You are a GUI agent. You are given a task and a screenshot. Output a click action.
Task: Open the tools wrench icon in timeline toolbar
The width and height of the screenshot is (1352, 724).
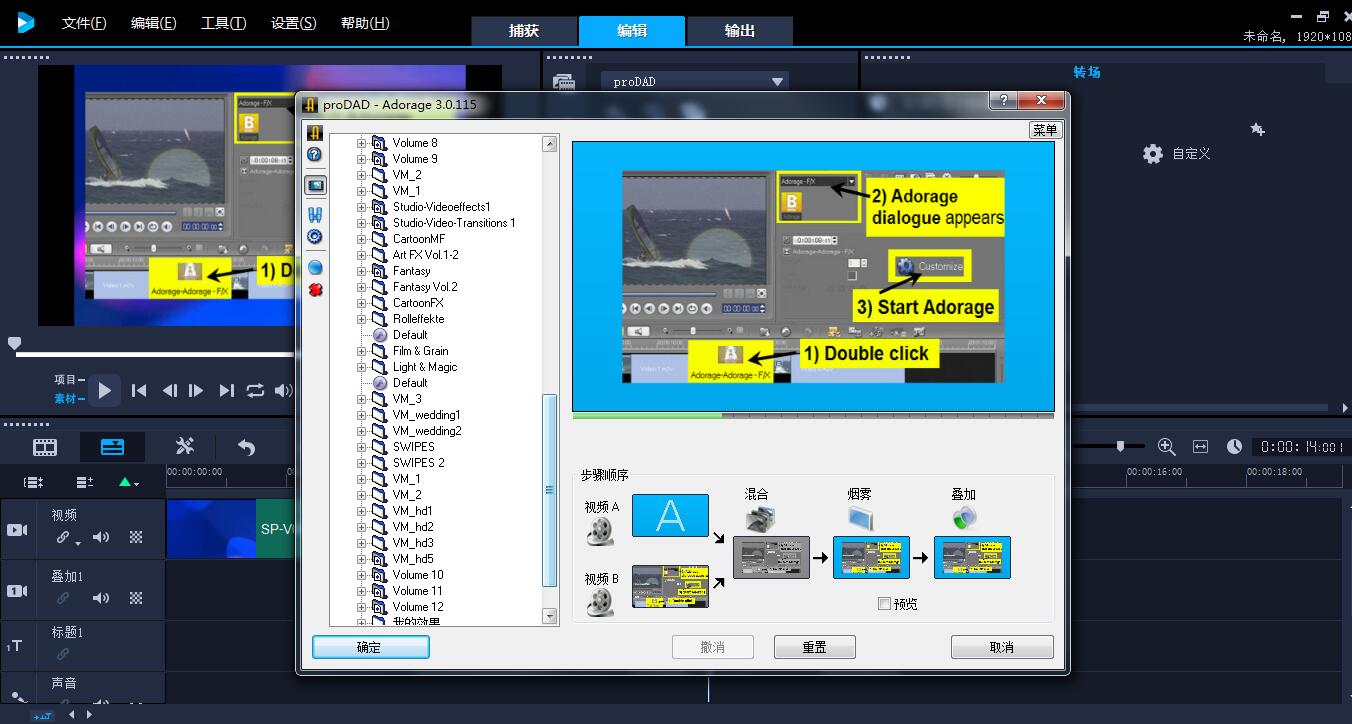pyautogui.click(x=185, y=446)
